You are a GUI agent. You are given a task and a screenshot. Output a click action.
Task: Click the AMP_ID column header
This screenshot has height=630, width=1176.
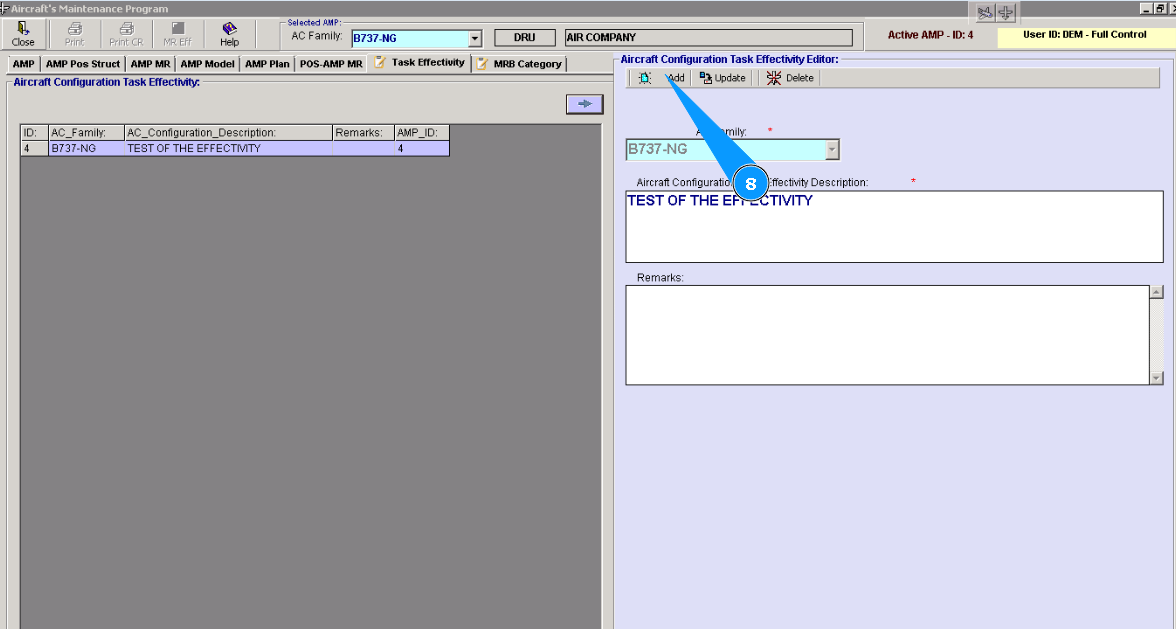422,133
